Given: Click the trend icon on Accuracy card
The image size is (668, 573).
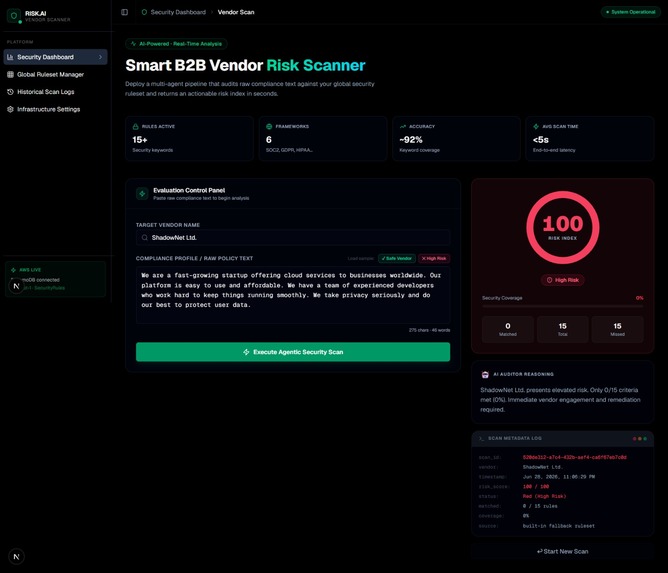Looking at the screenshot, I should pyautogui.click(x=403, y=127).
